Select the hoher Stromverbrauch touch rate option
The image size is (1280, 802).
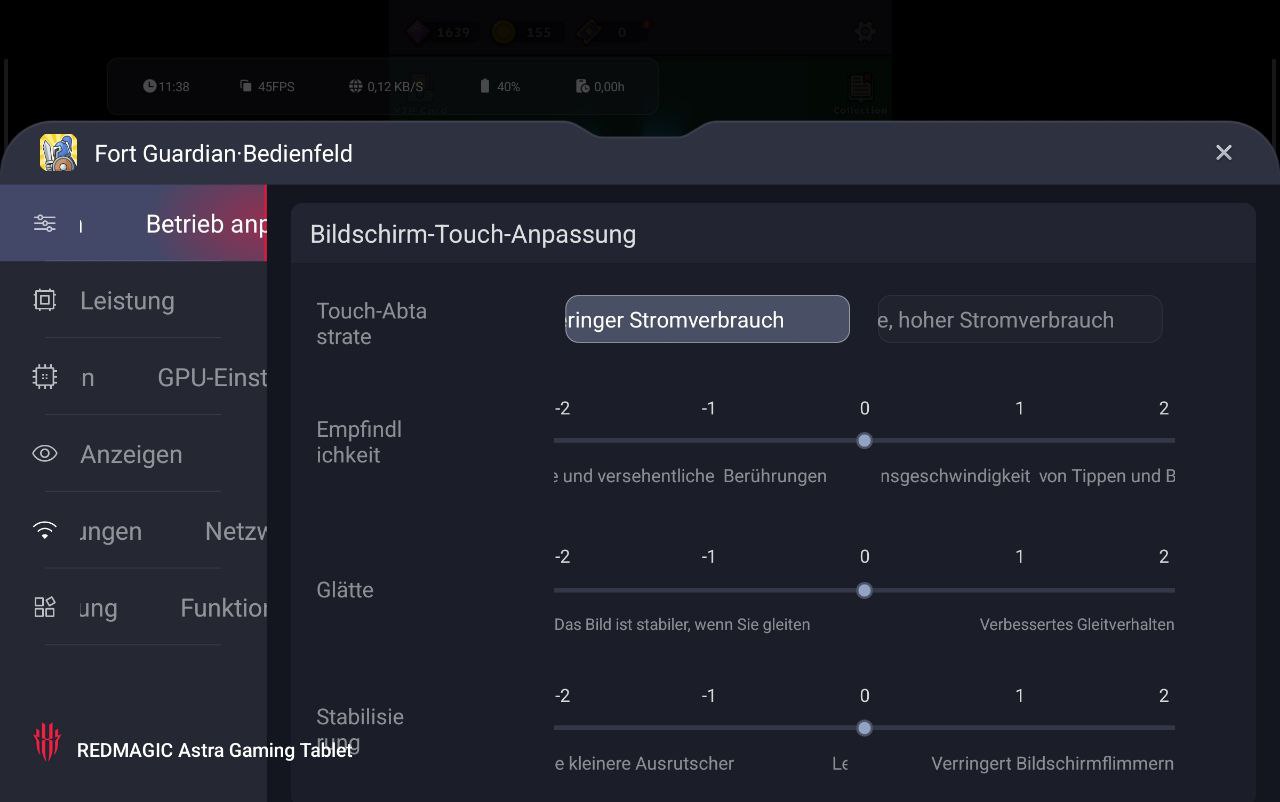pos(1020,319)
